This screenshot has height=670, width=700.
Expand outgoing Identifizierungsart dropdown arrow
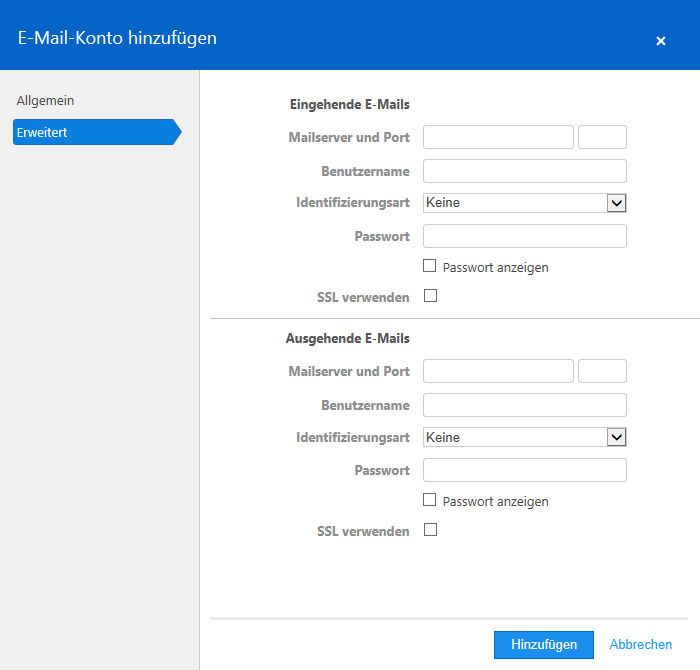(617, 437)
